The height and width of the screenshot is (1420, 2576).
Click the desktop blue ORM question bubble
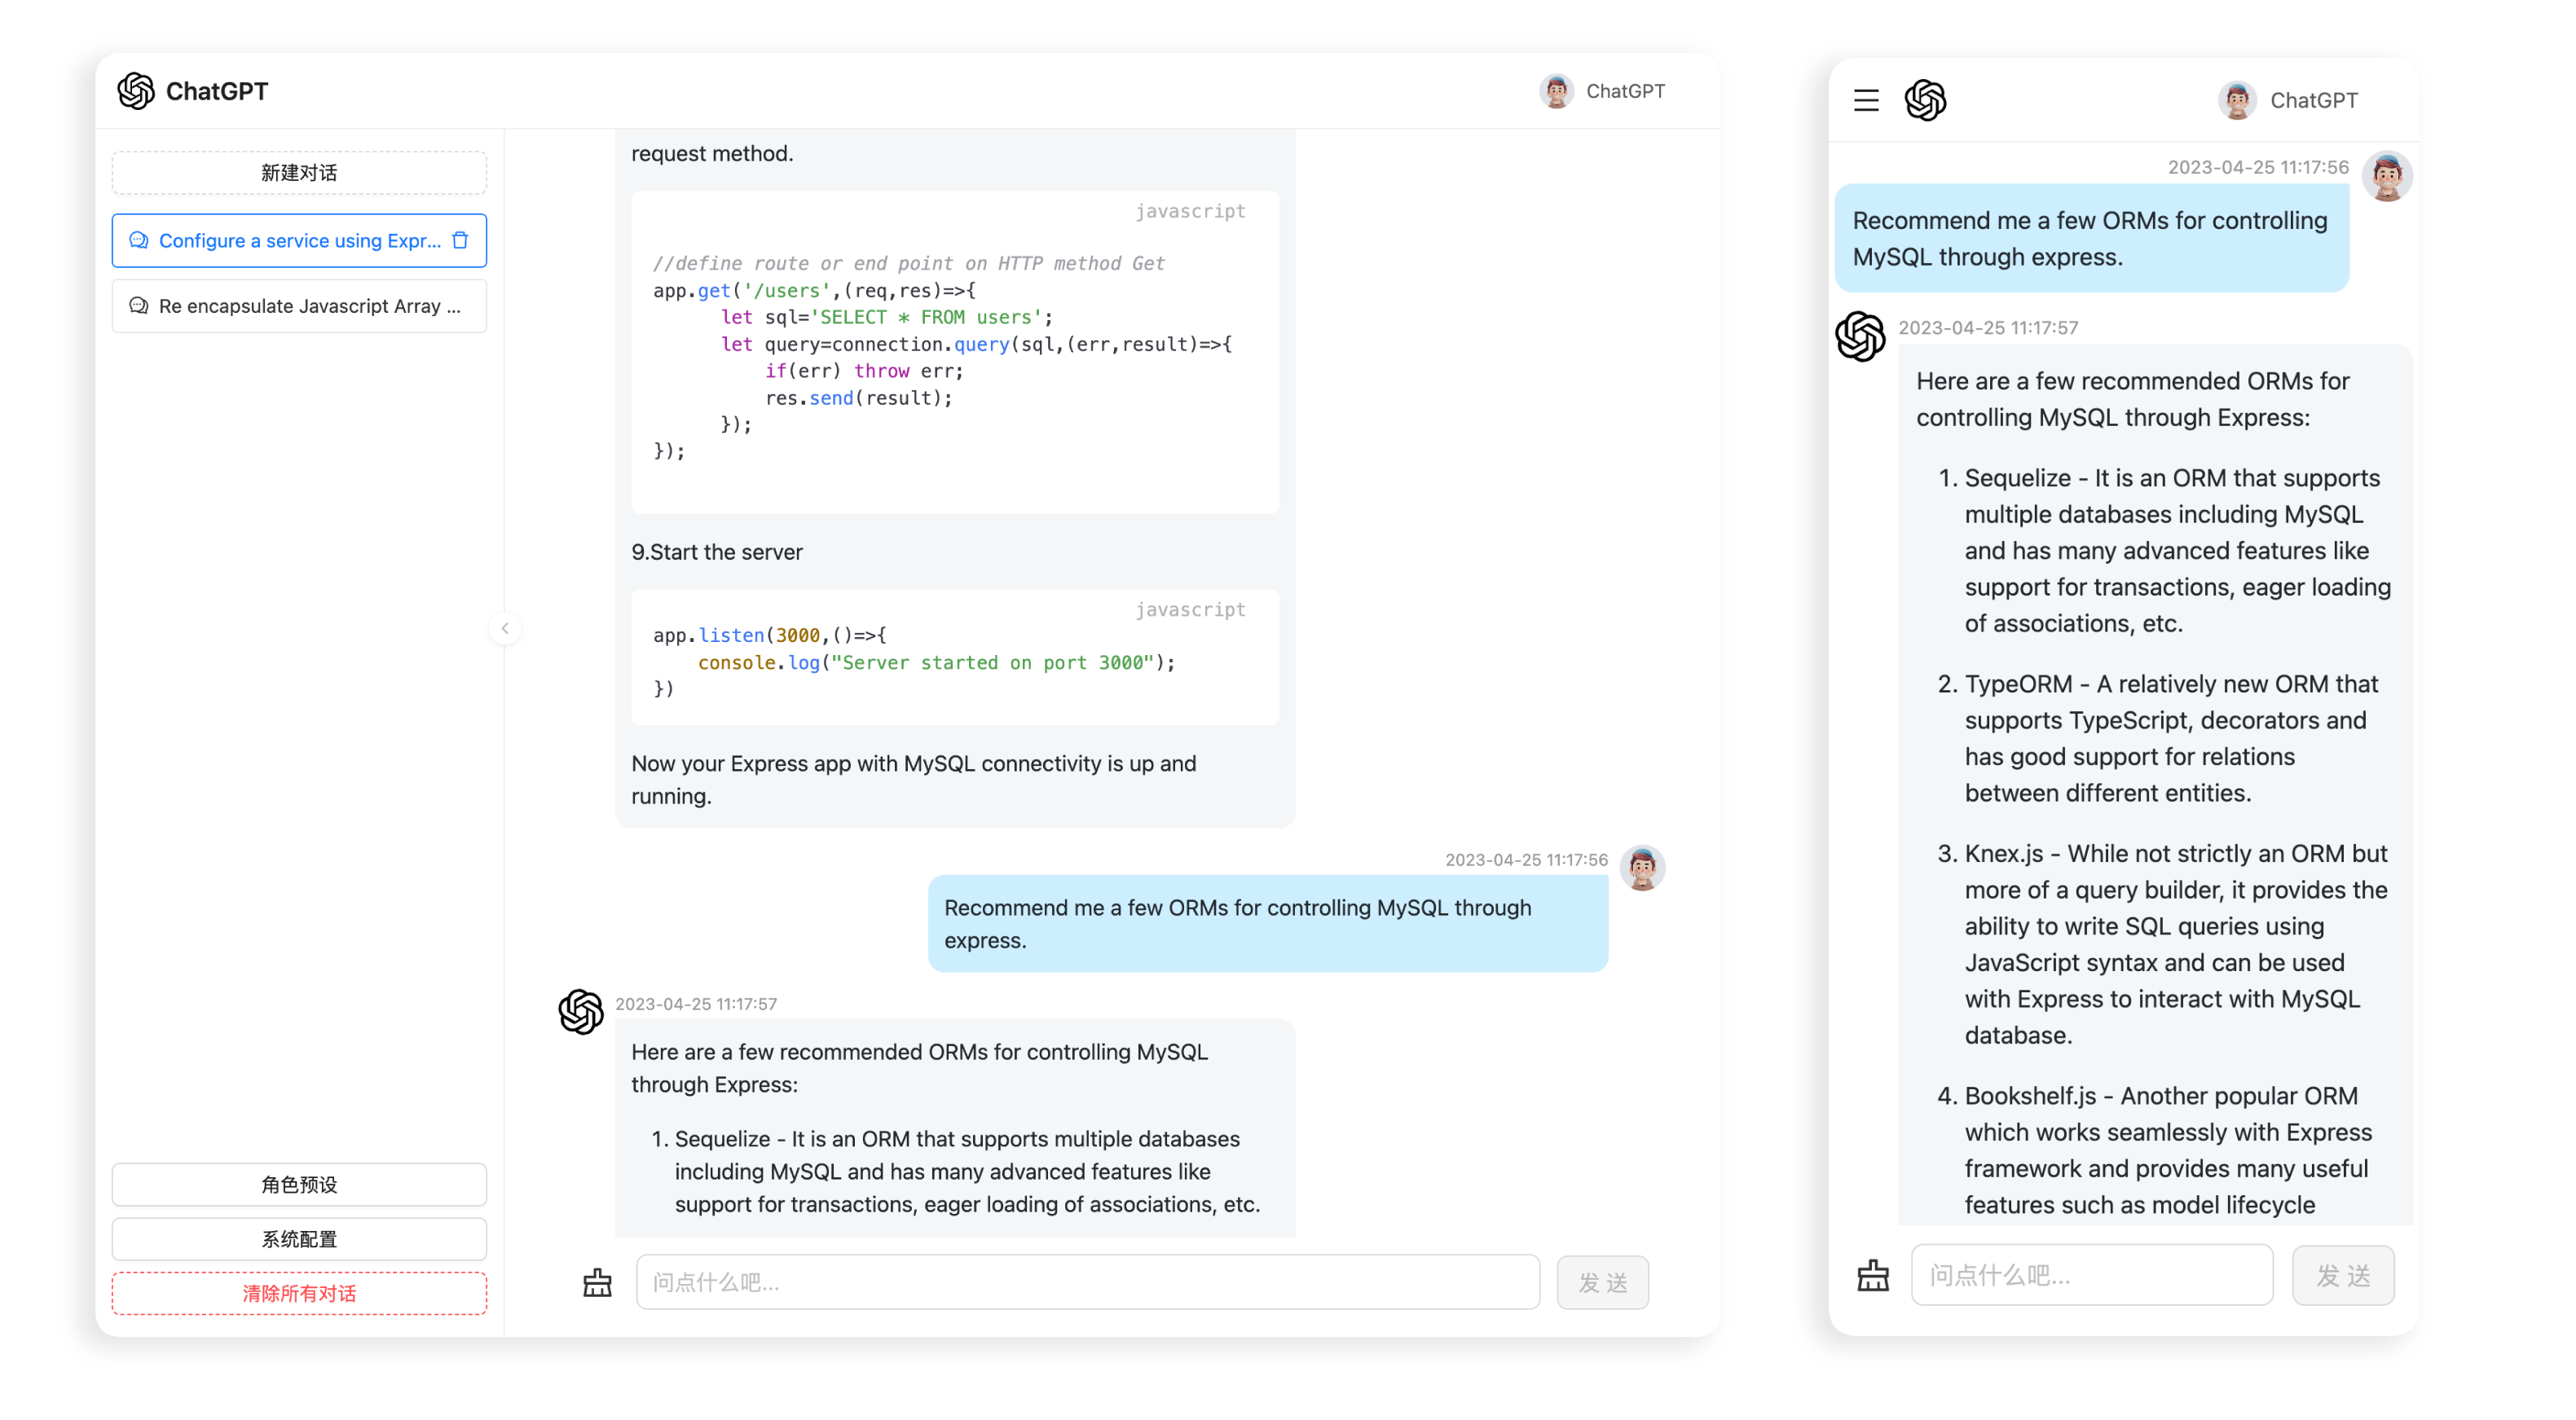pos(1267,924)
